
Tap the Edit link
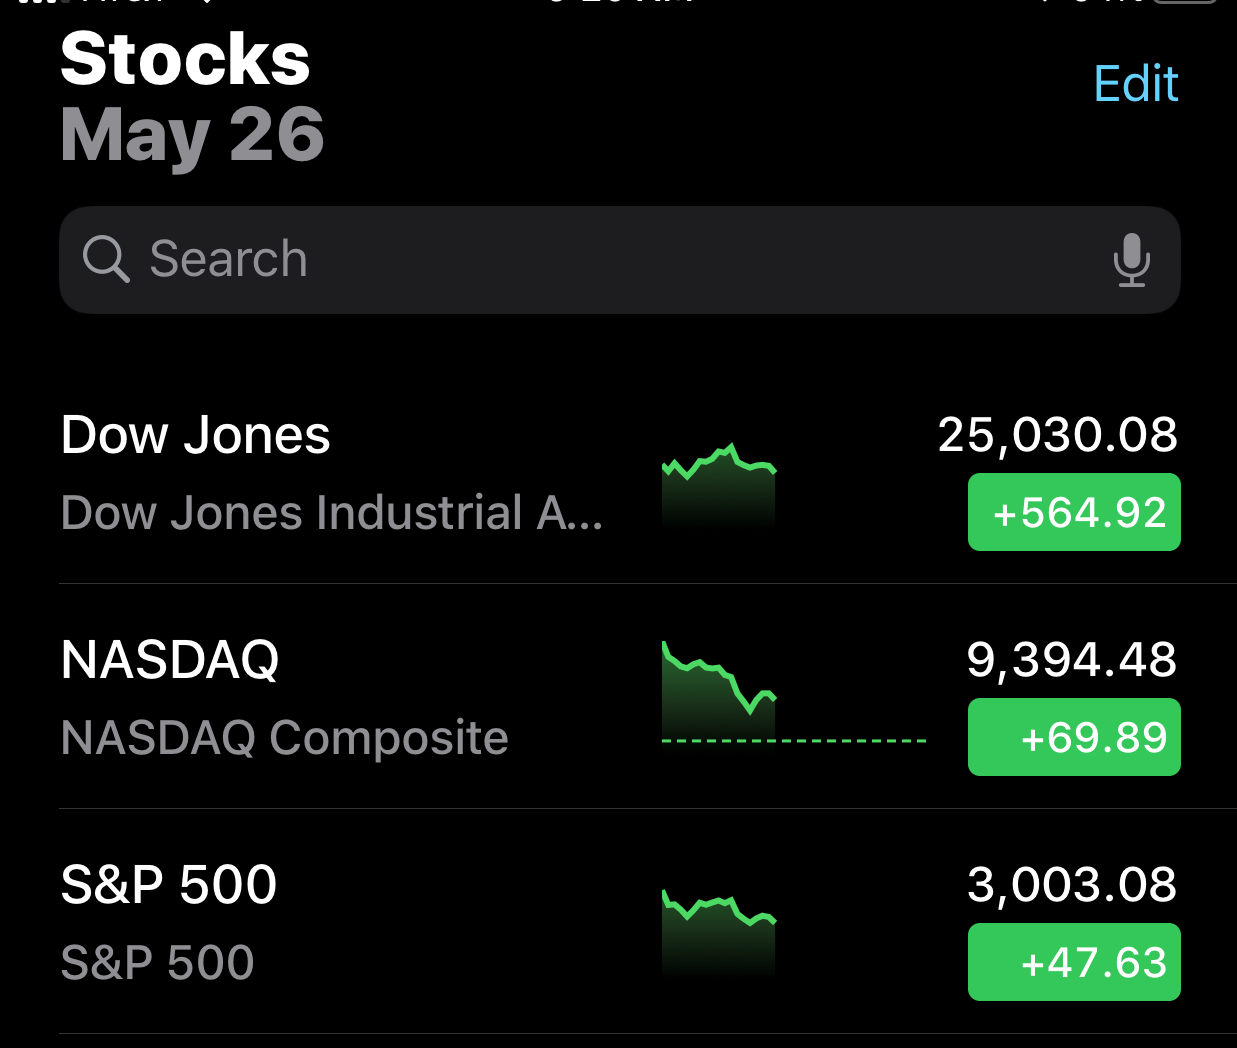(x=1136, y=84)
